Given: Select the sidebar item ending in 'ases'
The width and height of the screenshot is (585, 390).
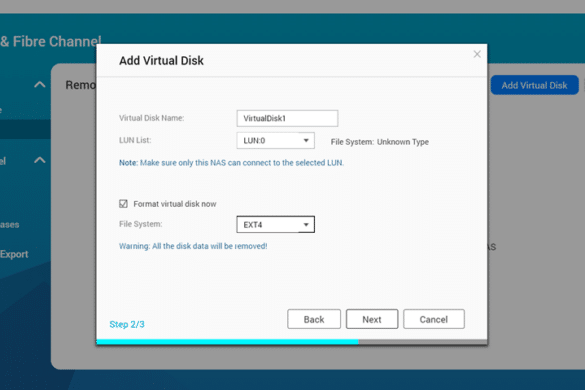Looking at the screenshot, I should (x=10, y=225).
